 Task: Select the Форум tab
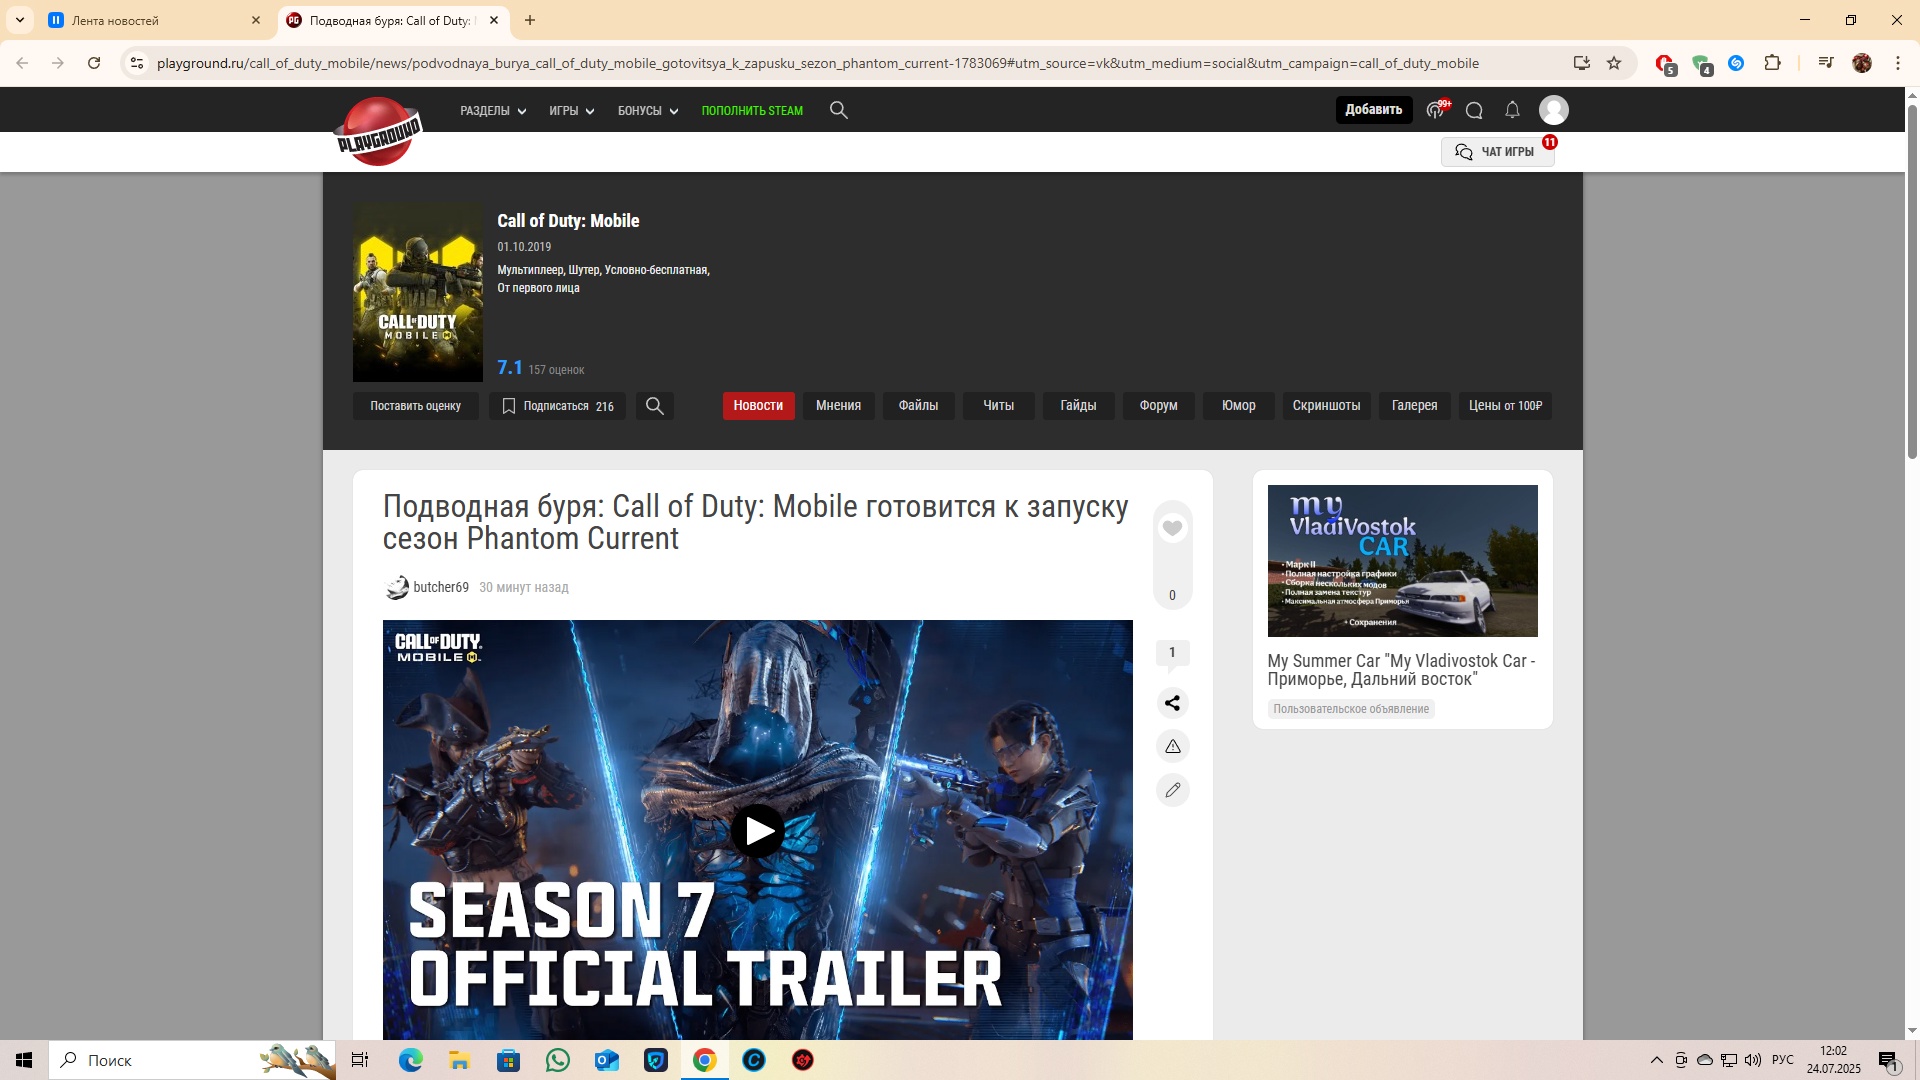[x=1158, y=406]
